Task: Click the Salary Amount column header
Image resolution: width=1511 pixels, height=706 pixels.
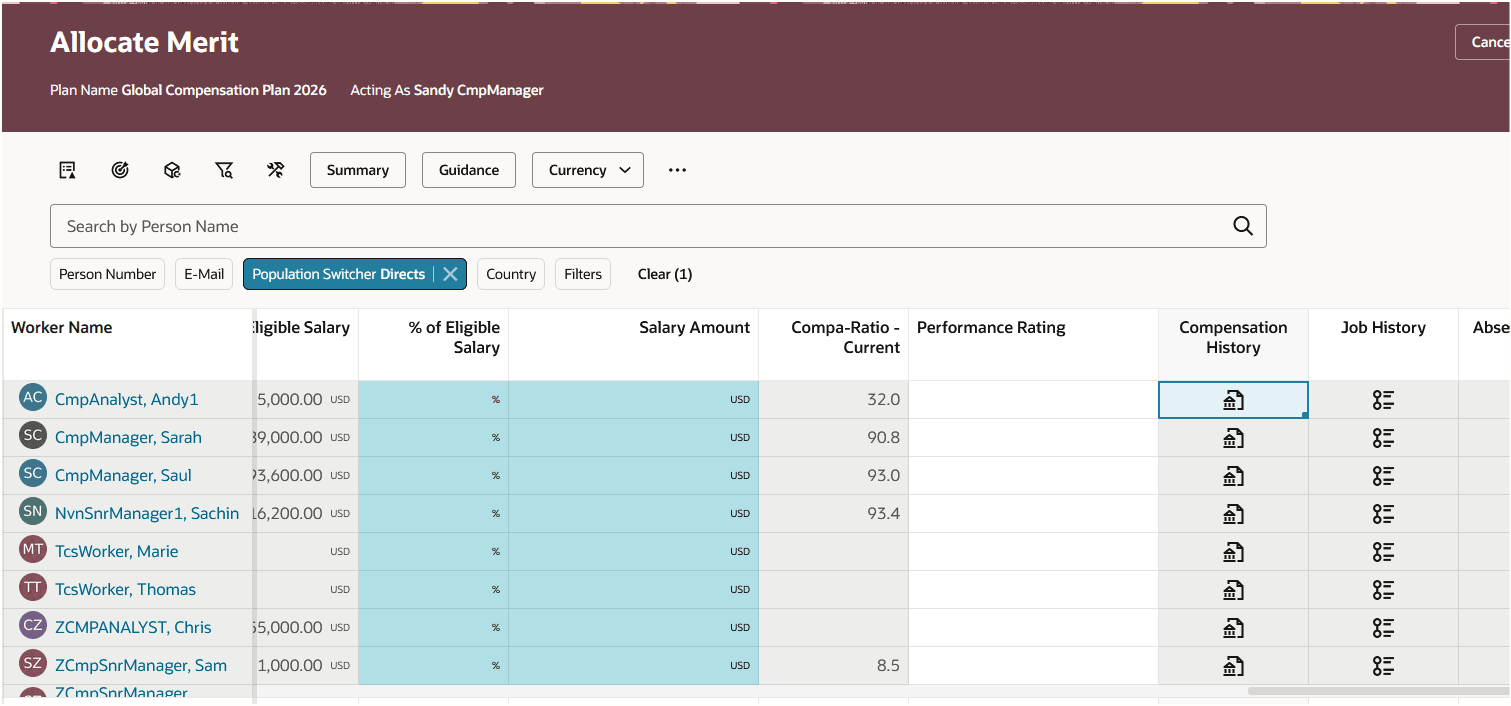Action: 633,344
